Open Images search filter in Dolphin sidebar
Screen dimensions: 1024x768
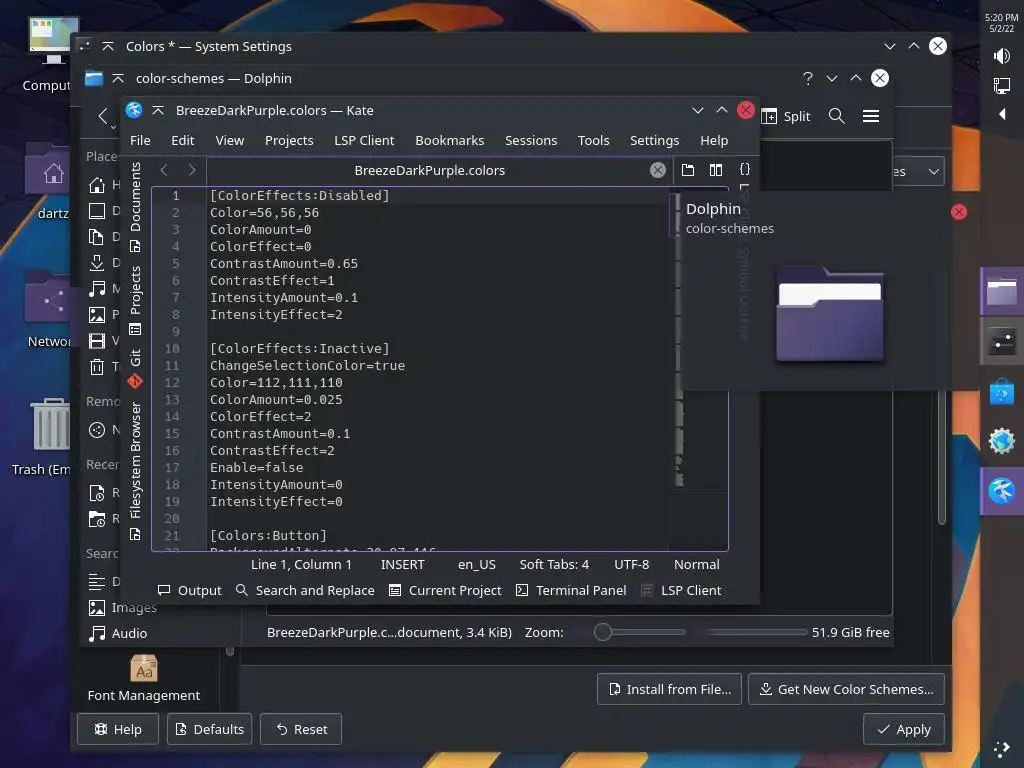pyautogui.click(x=123, y=607)
